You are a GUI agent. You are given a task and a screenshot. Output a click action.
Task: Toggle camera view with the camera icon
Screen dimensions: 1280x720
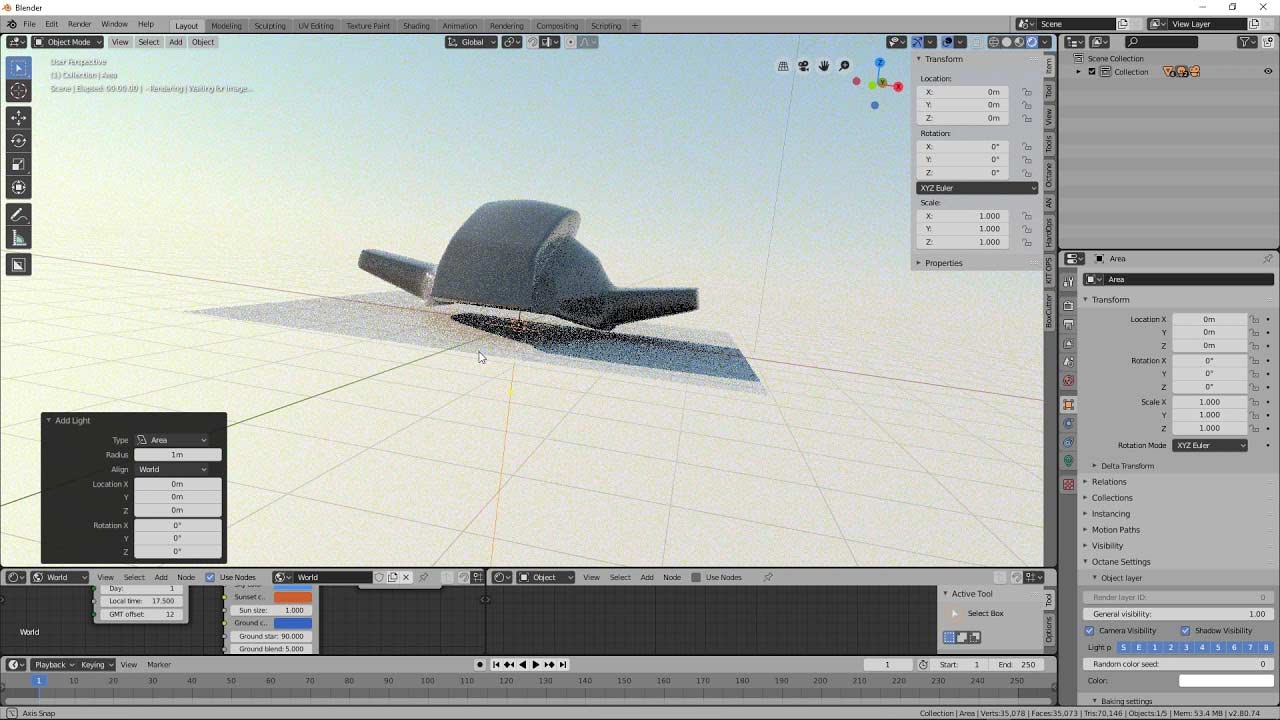[x=803, y=66]
